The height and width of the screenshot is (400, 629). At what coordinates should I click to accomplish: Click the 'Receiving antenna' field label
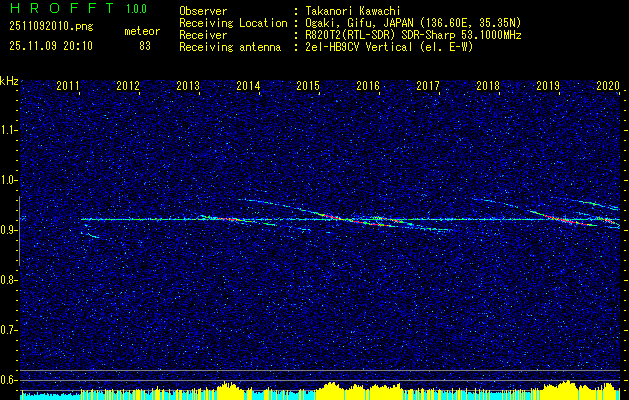pyautogui.click(x=230, y=47)
